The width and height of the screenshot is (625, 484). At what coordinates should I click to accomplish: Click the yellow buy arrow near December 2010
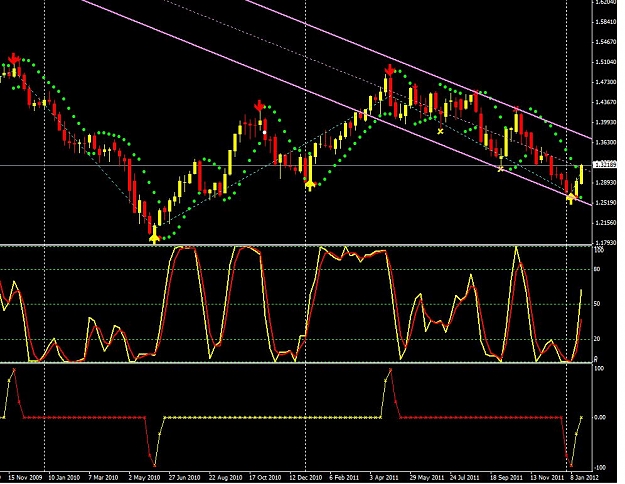[310, 185]
